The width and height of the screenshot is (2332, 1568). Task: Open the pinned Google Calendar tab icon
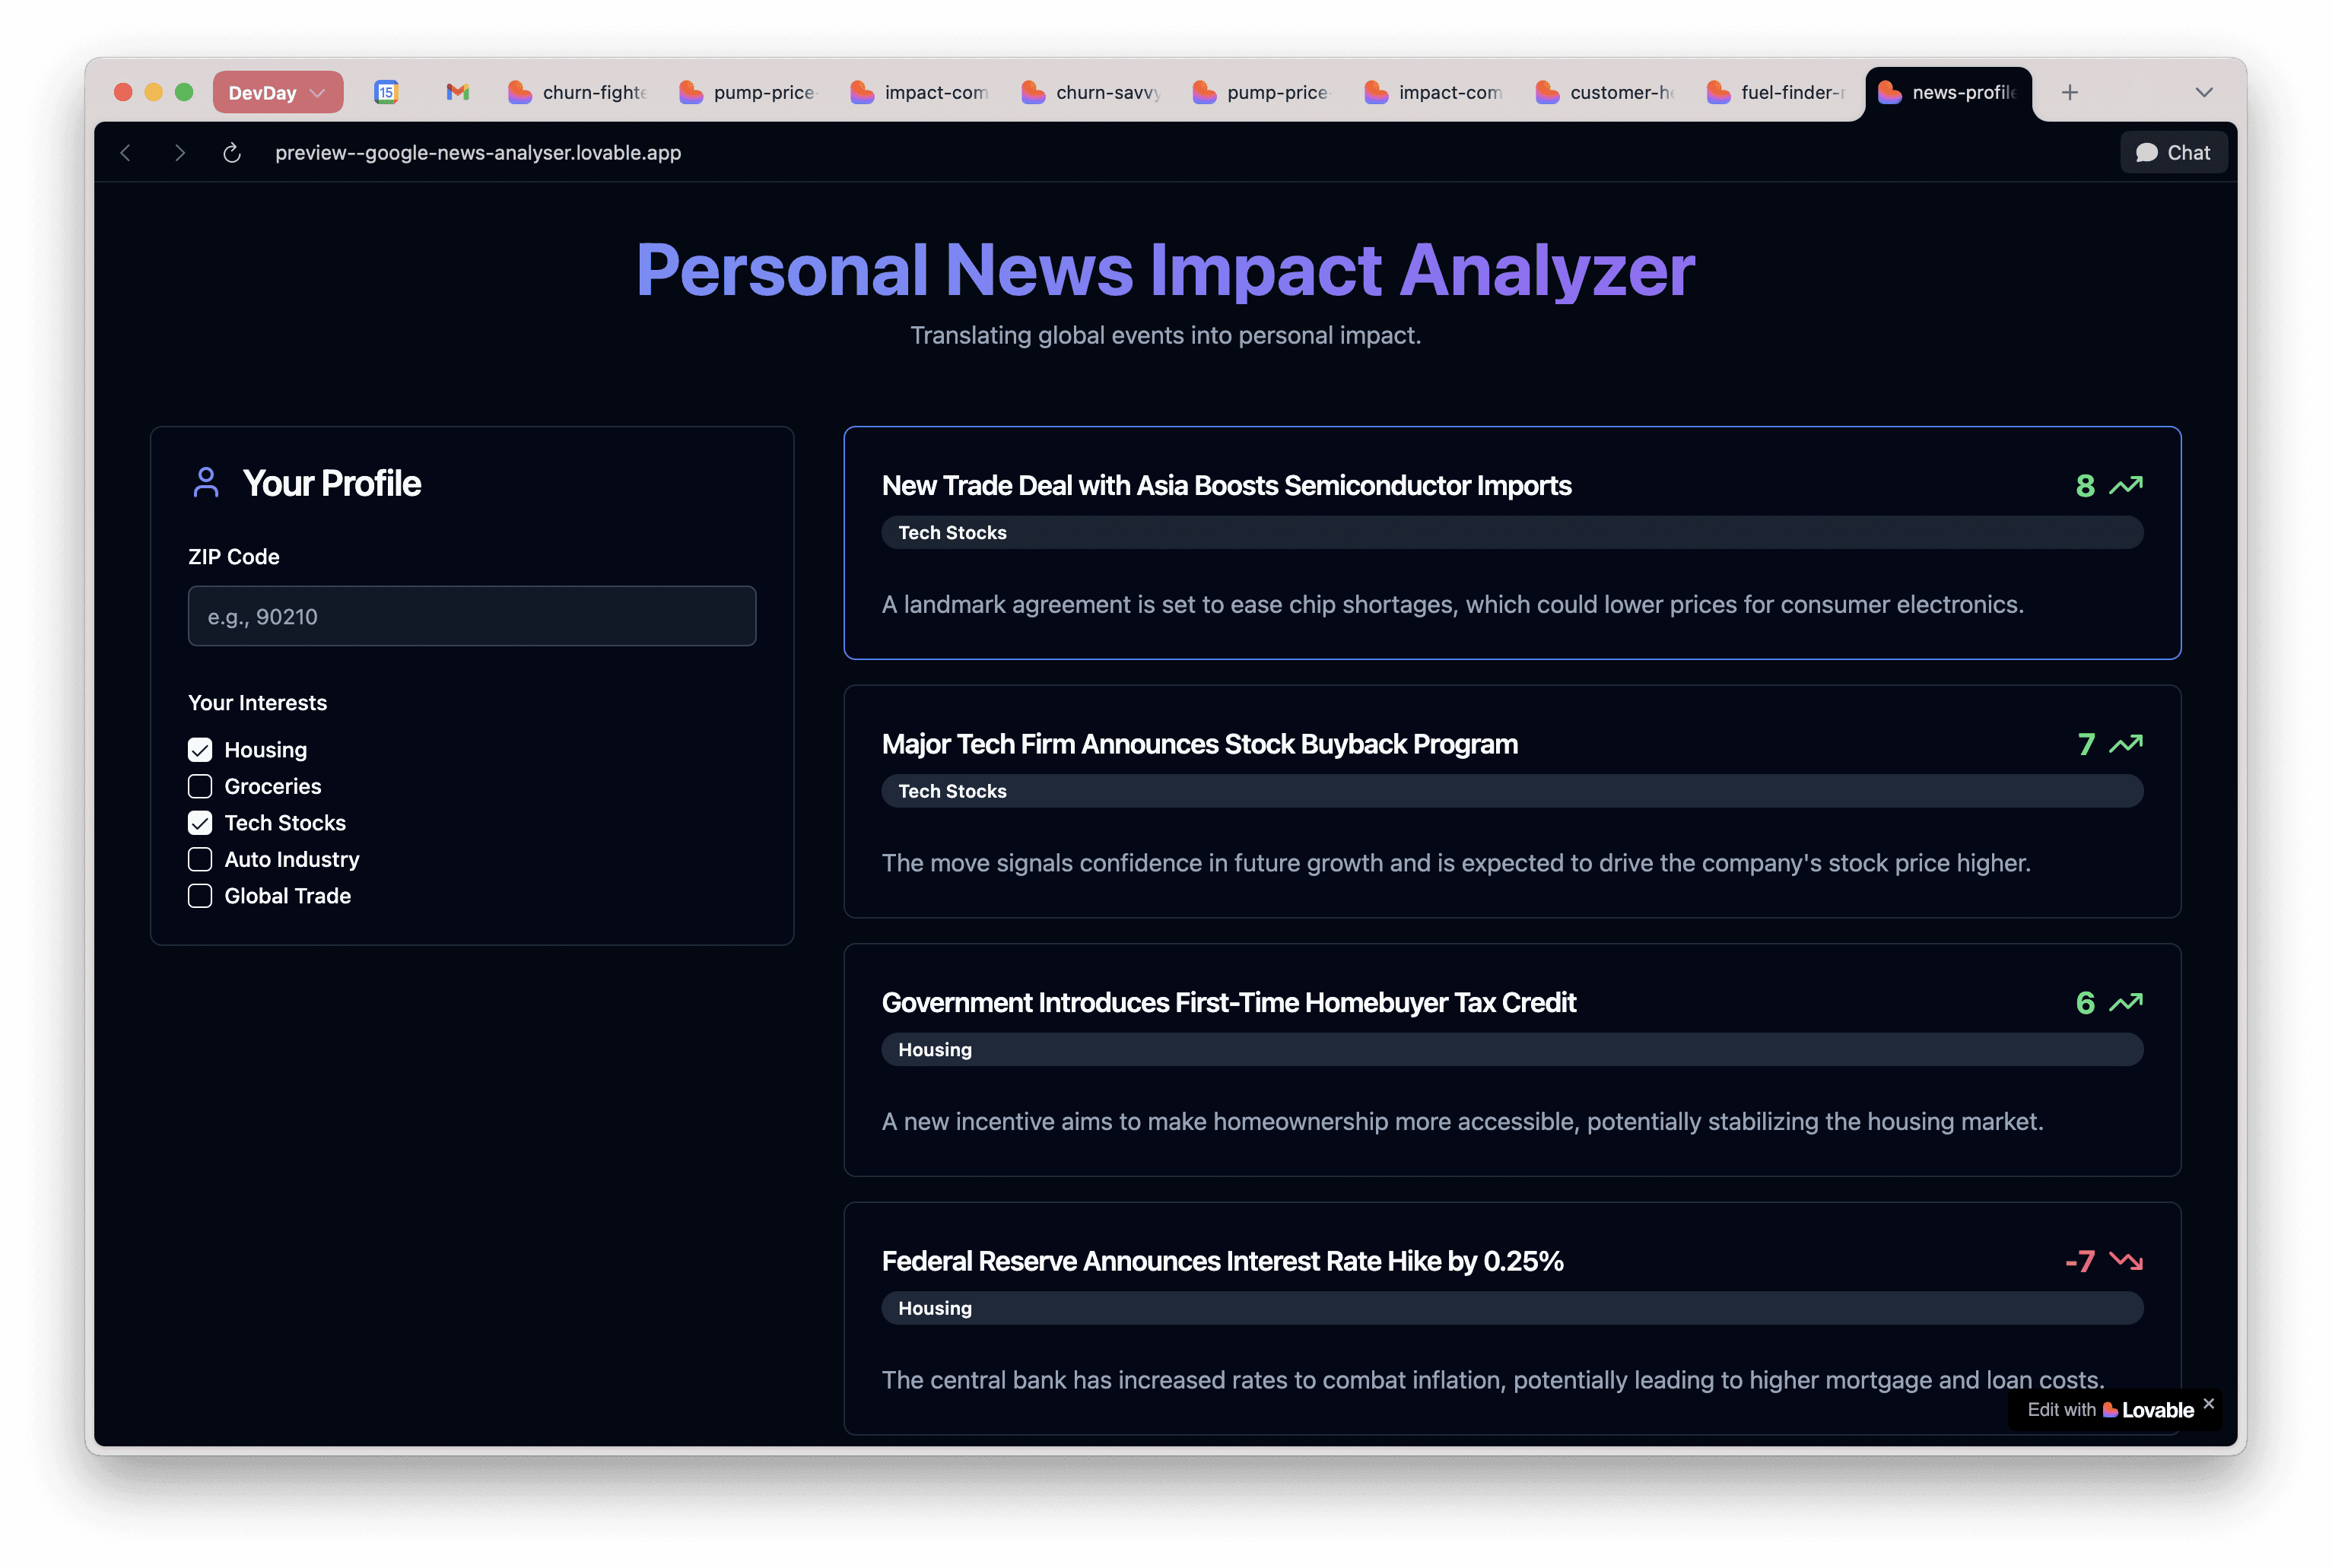tap(386, 92)
